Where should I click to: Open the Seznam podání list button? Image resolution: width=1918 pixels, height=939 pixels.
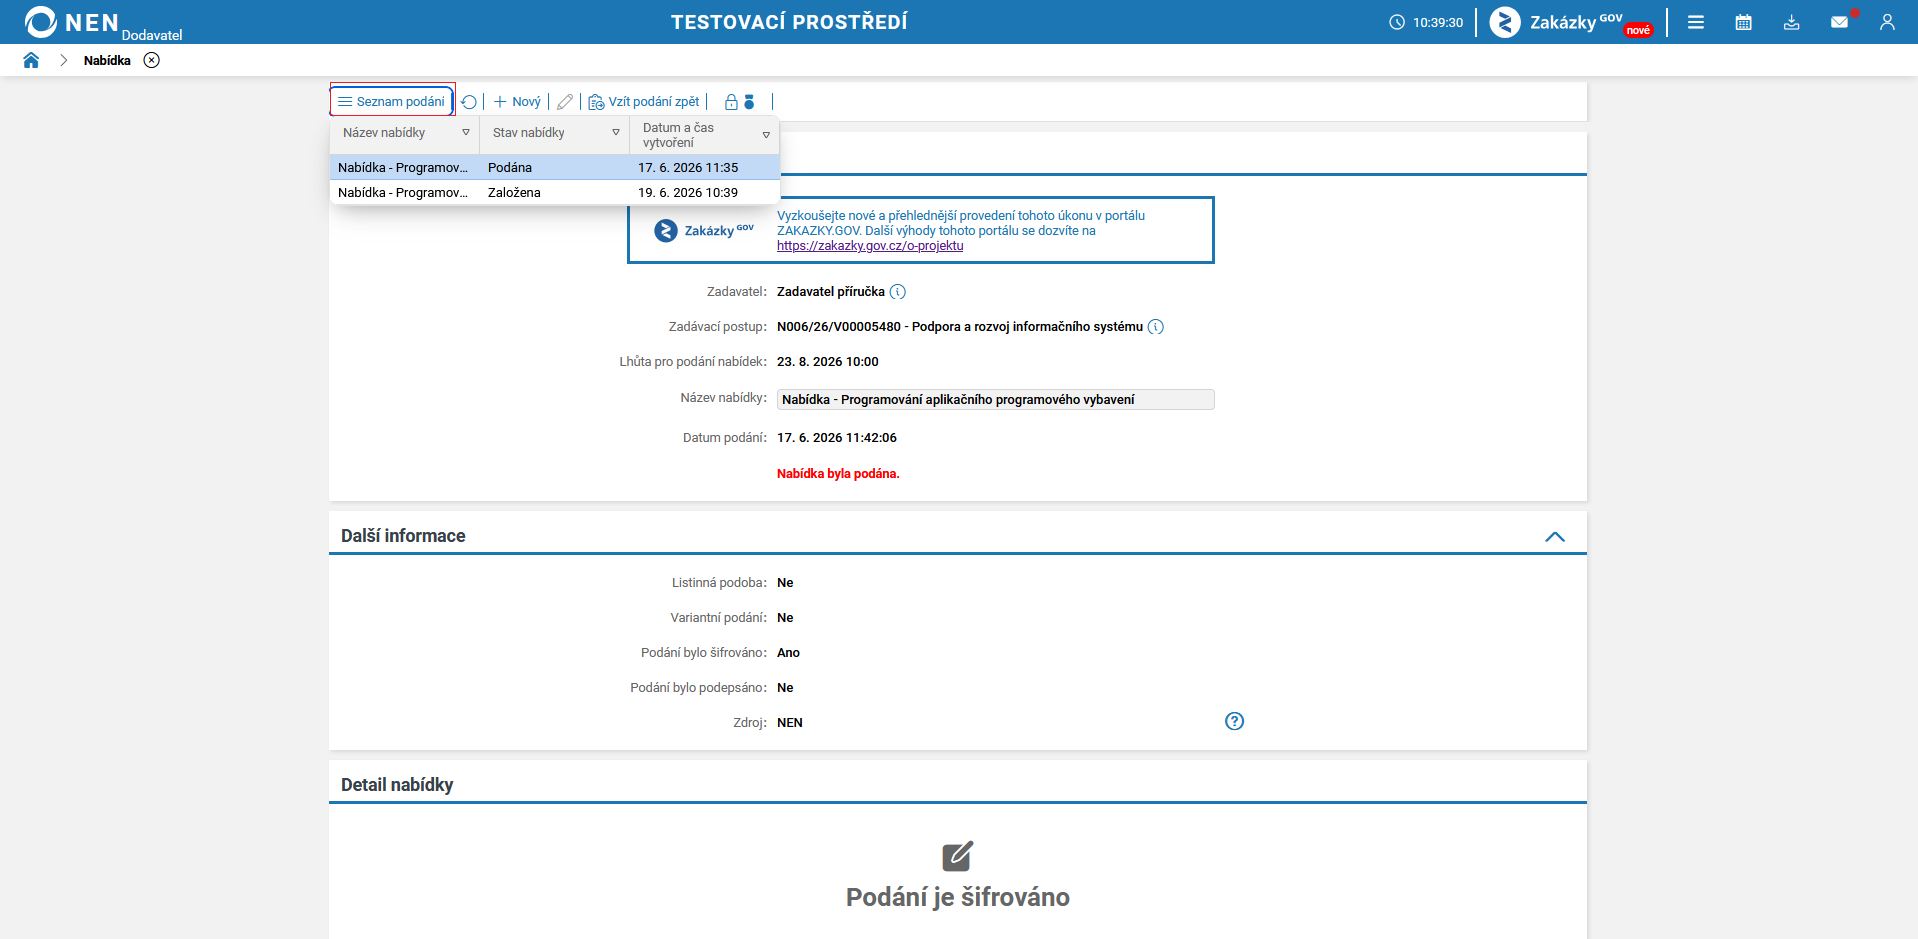tap(392, 101)
